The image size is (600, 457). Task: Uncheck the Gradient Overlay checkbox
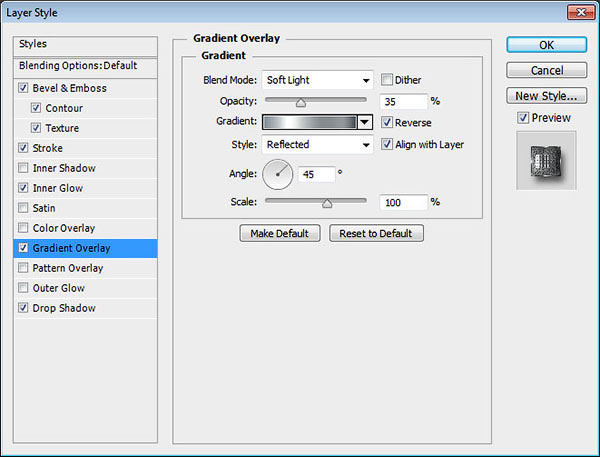pyautogui.click(x=23, y=248)
